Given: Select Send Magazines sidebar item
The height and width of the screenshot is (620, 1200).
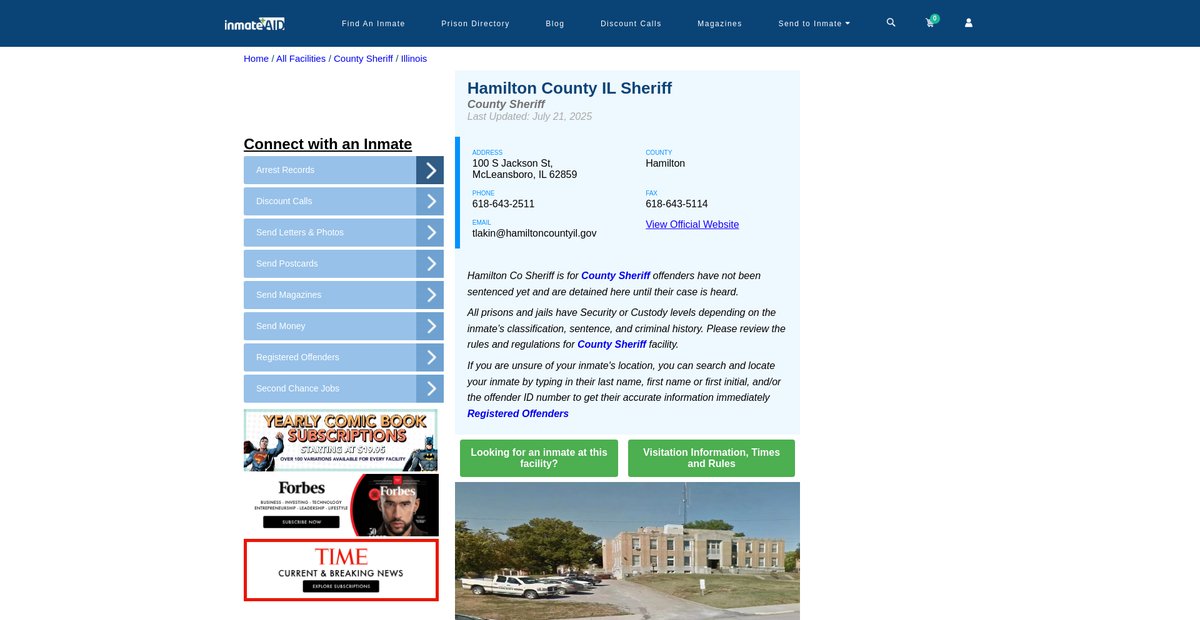Looking at the screenshot, I should (x=330, y=295).
